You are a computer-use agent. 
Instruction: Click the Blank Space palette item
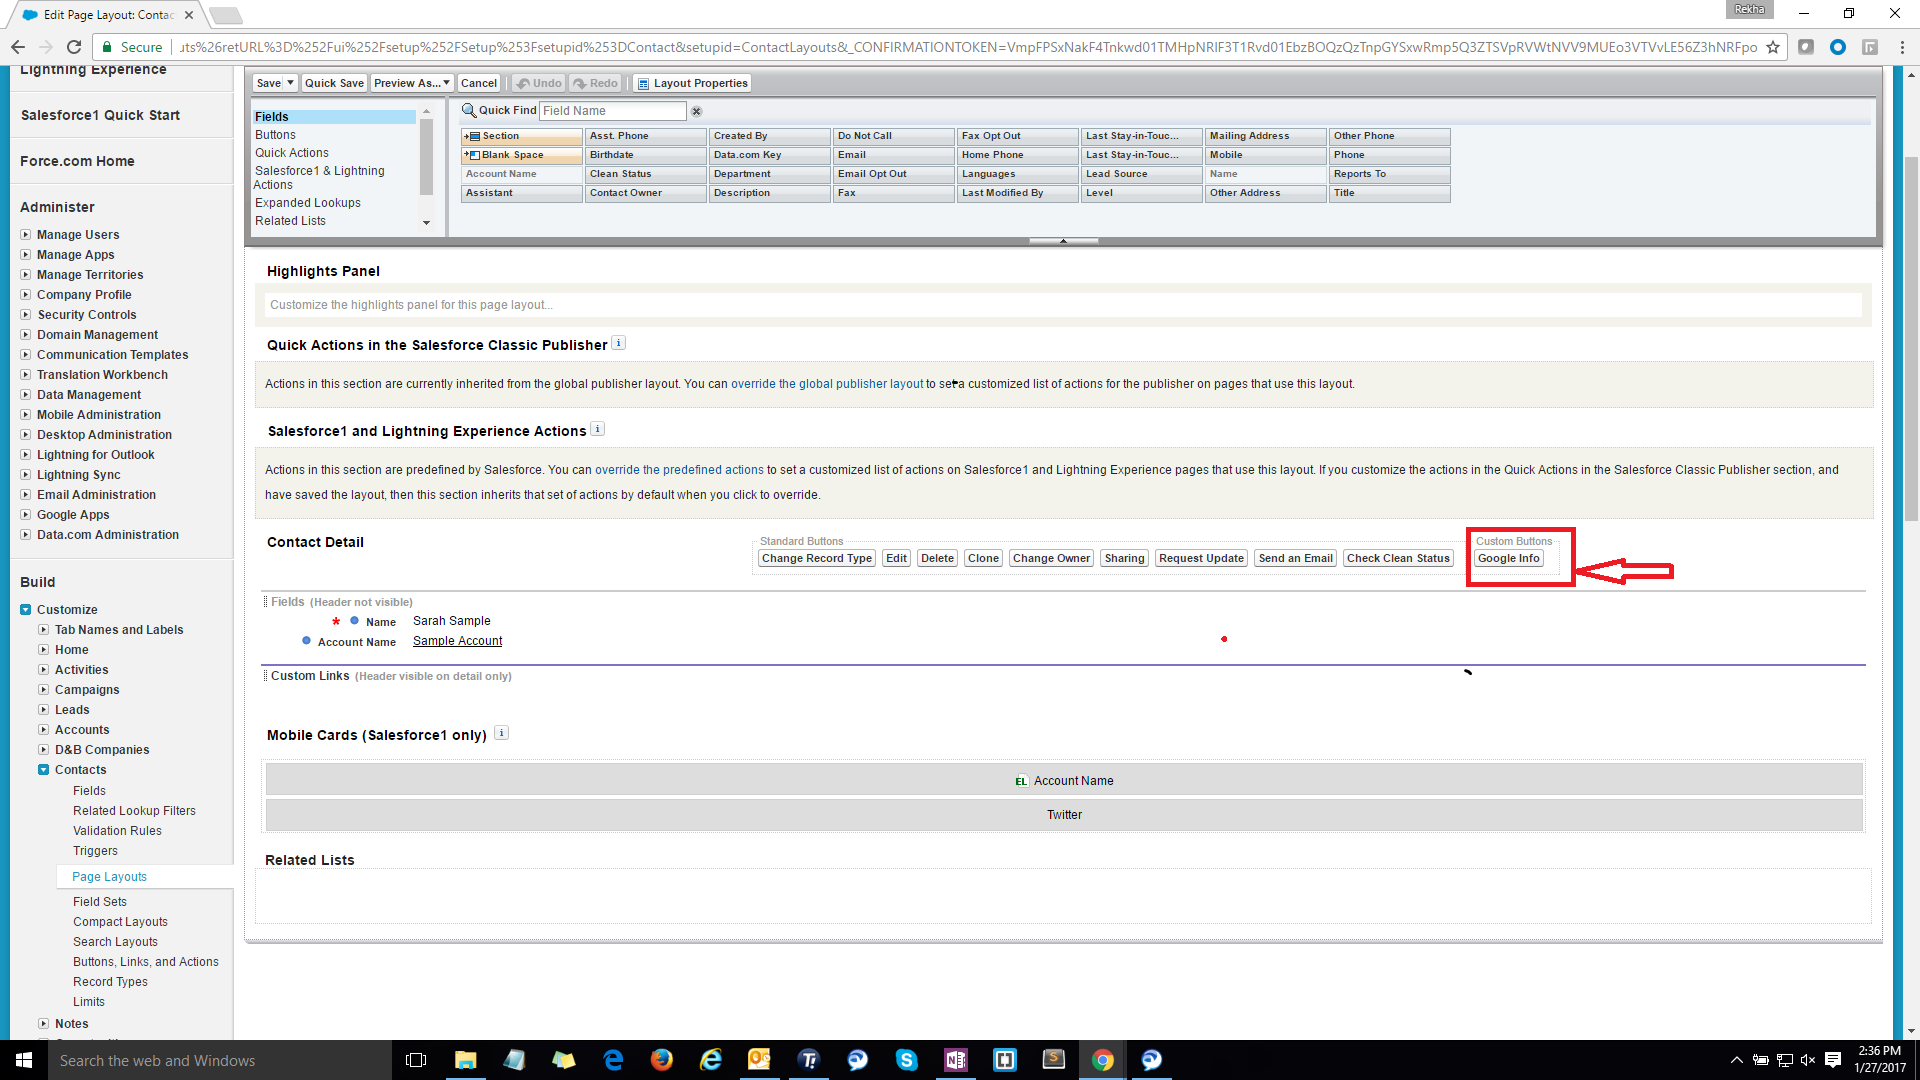[520, 155]
